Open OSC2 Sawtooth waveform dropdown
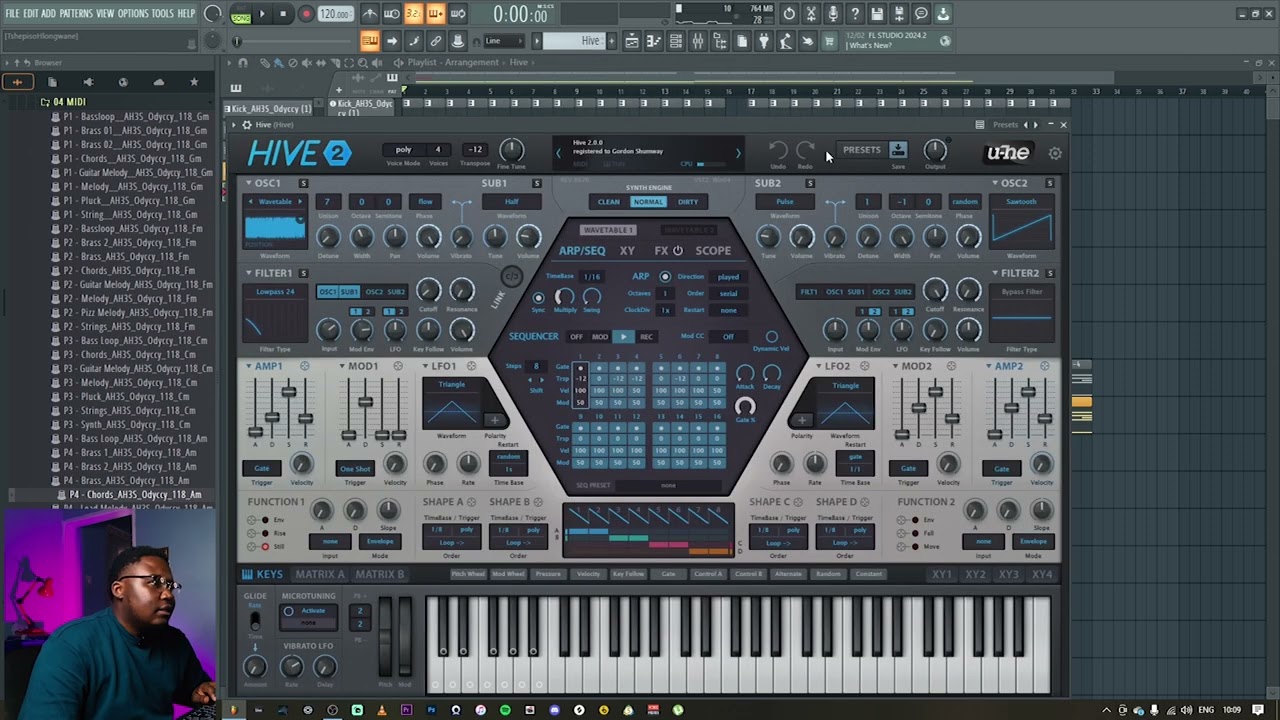This screenshot has width=1280, height=720. [x=1021, y=202]
